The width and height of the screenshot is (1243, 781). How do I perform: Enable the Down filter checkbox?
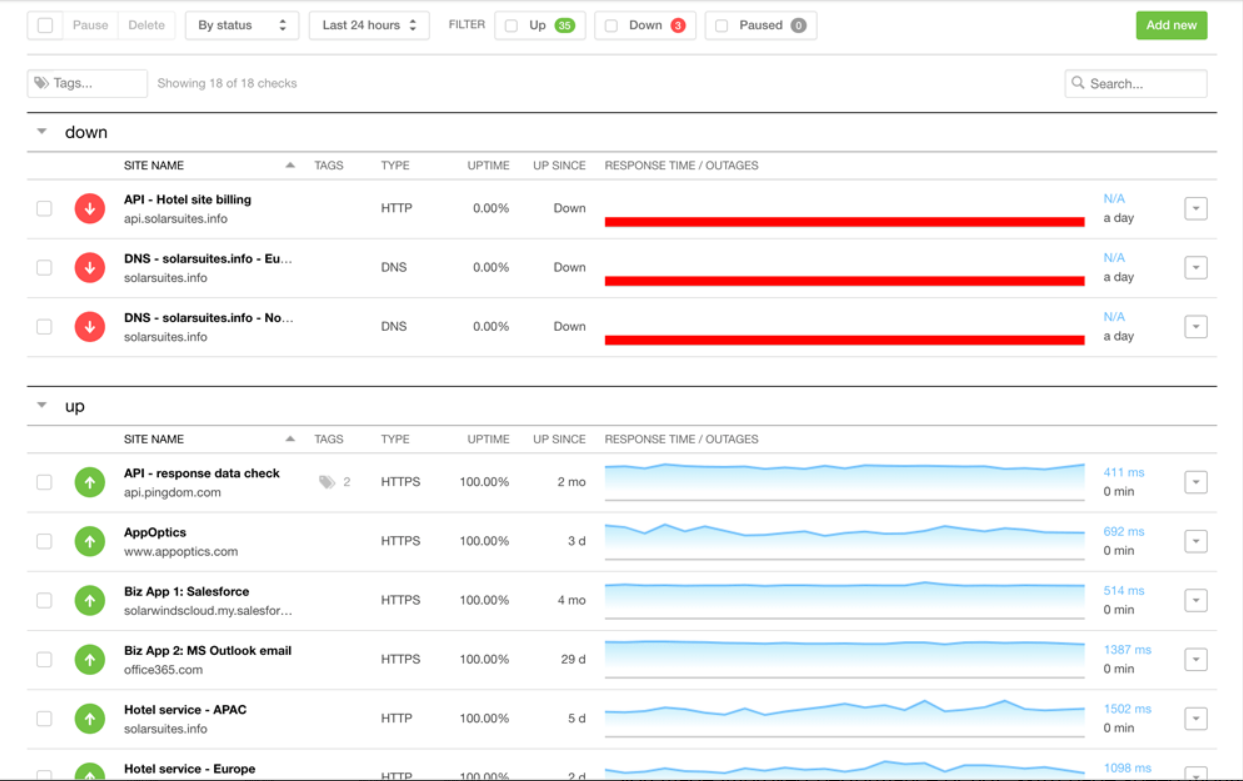611,26
